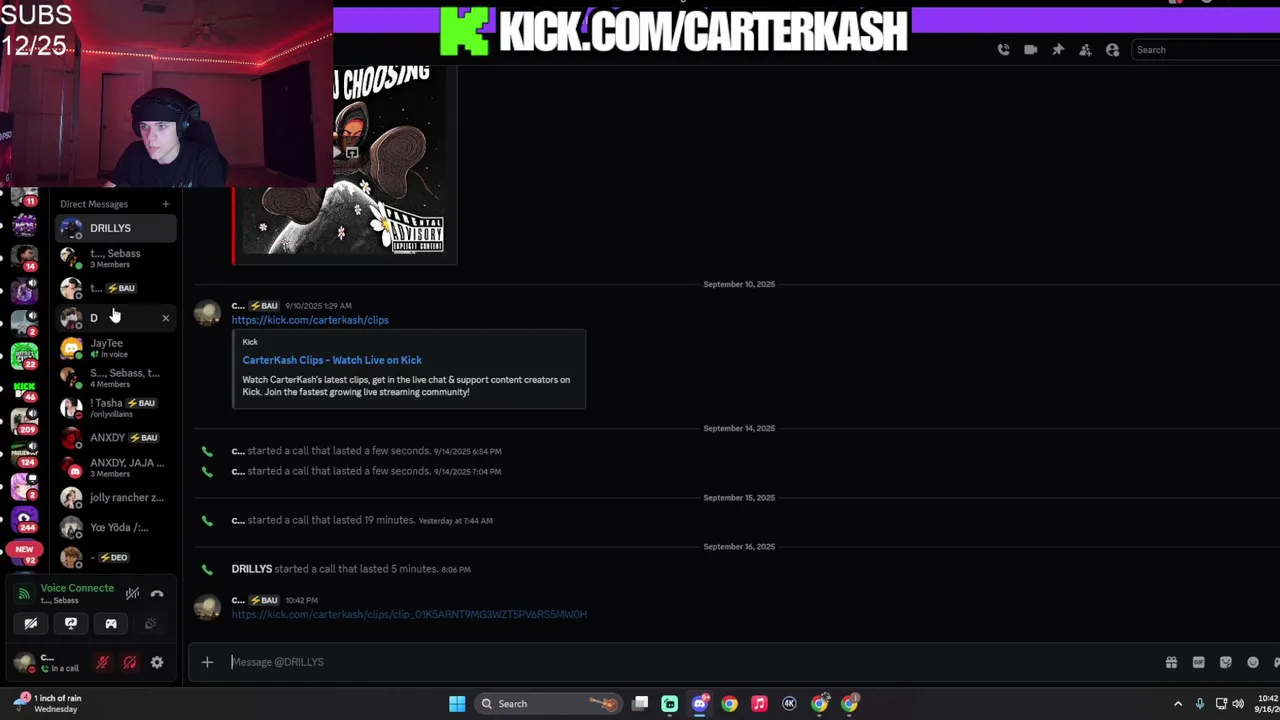Click the Windows Start button
The height and width of the screenshot is (720, 1280).
tap(457, 703)
